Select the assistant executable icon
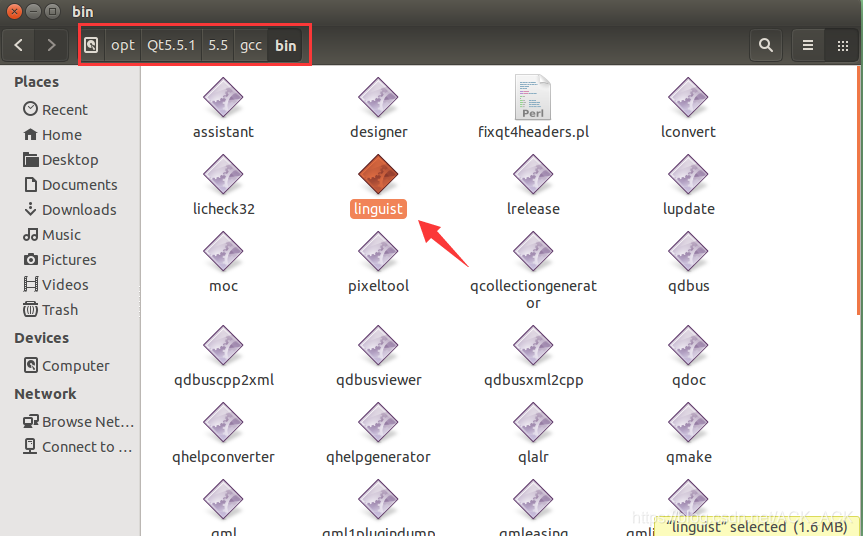Viewport: 863px width, 536px height. click(x=223, y=97)
